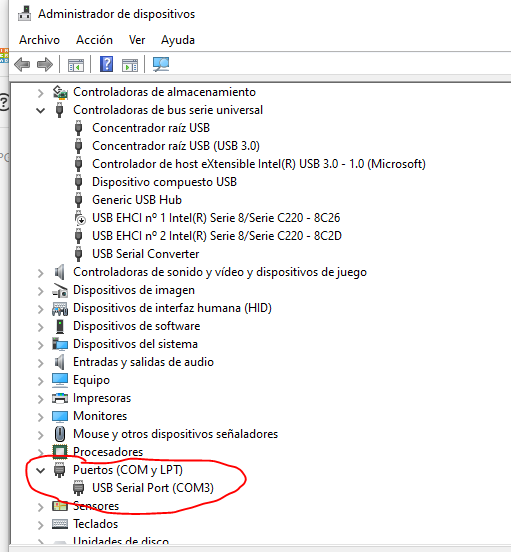
Task: Expand the Monitores node chevron
Action: (x=40, y=416)
